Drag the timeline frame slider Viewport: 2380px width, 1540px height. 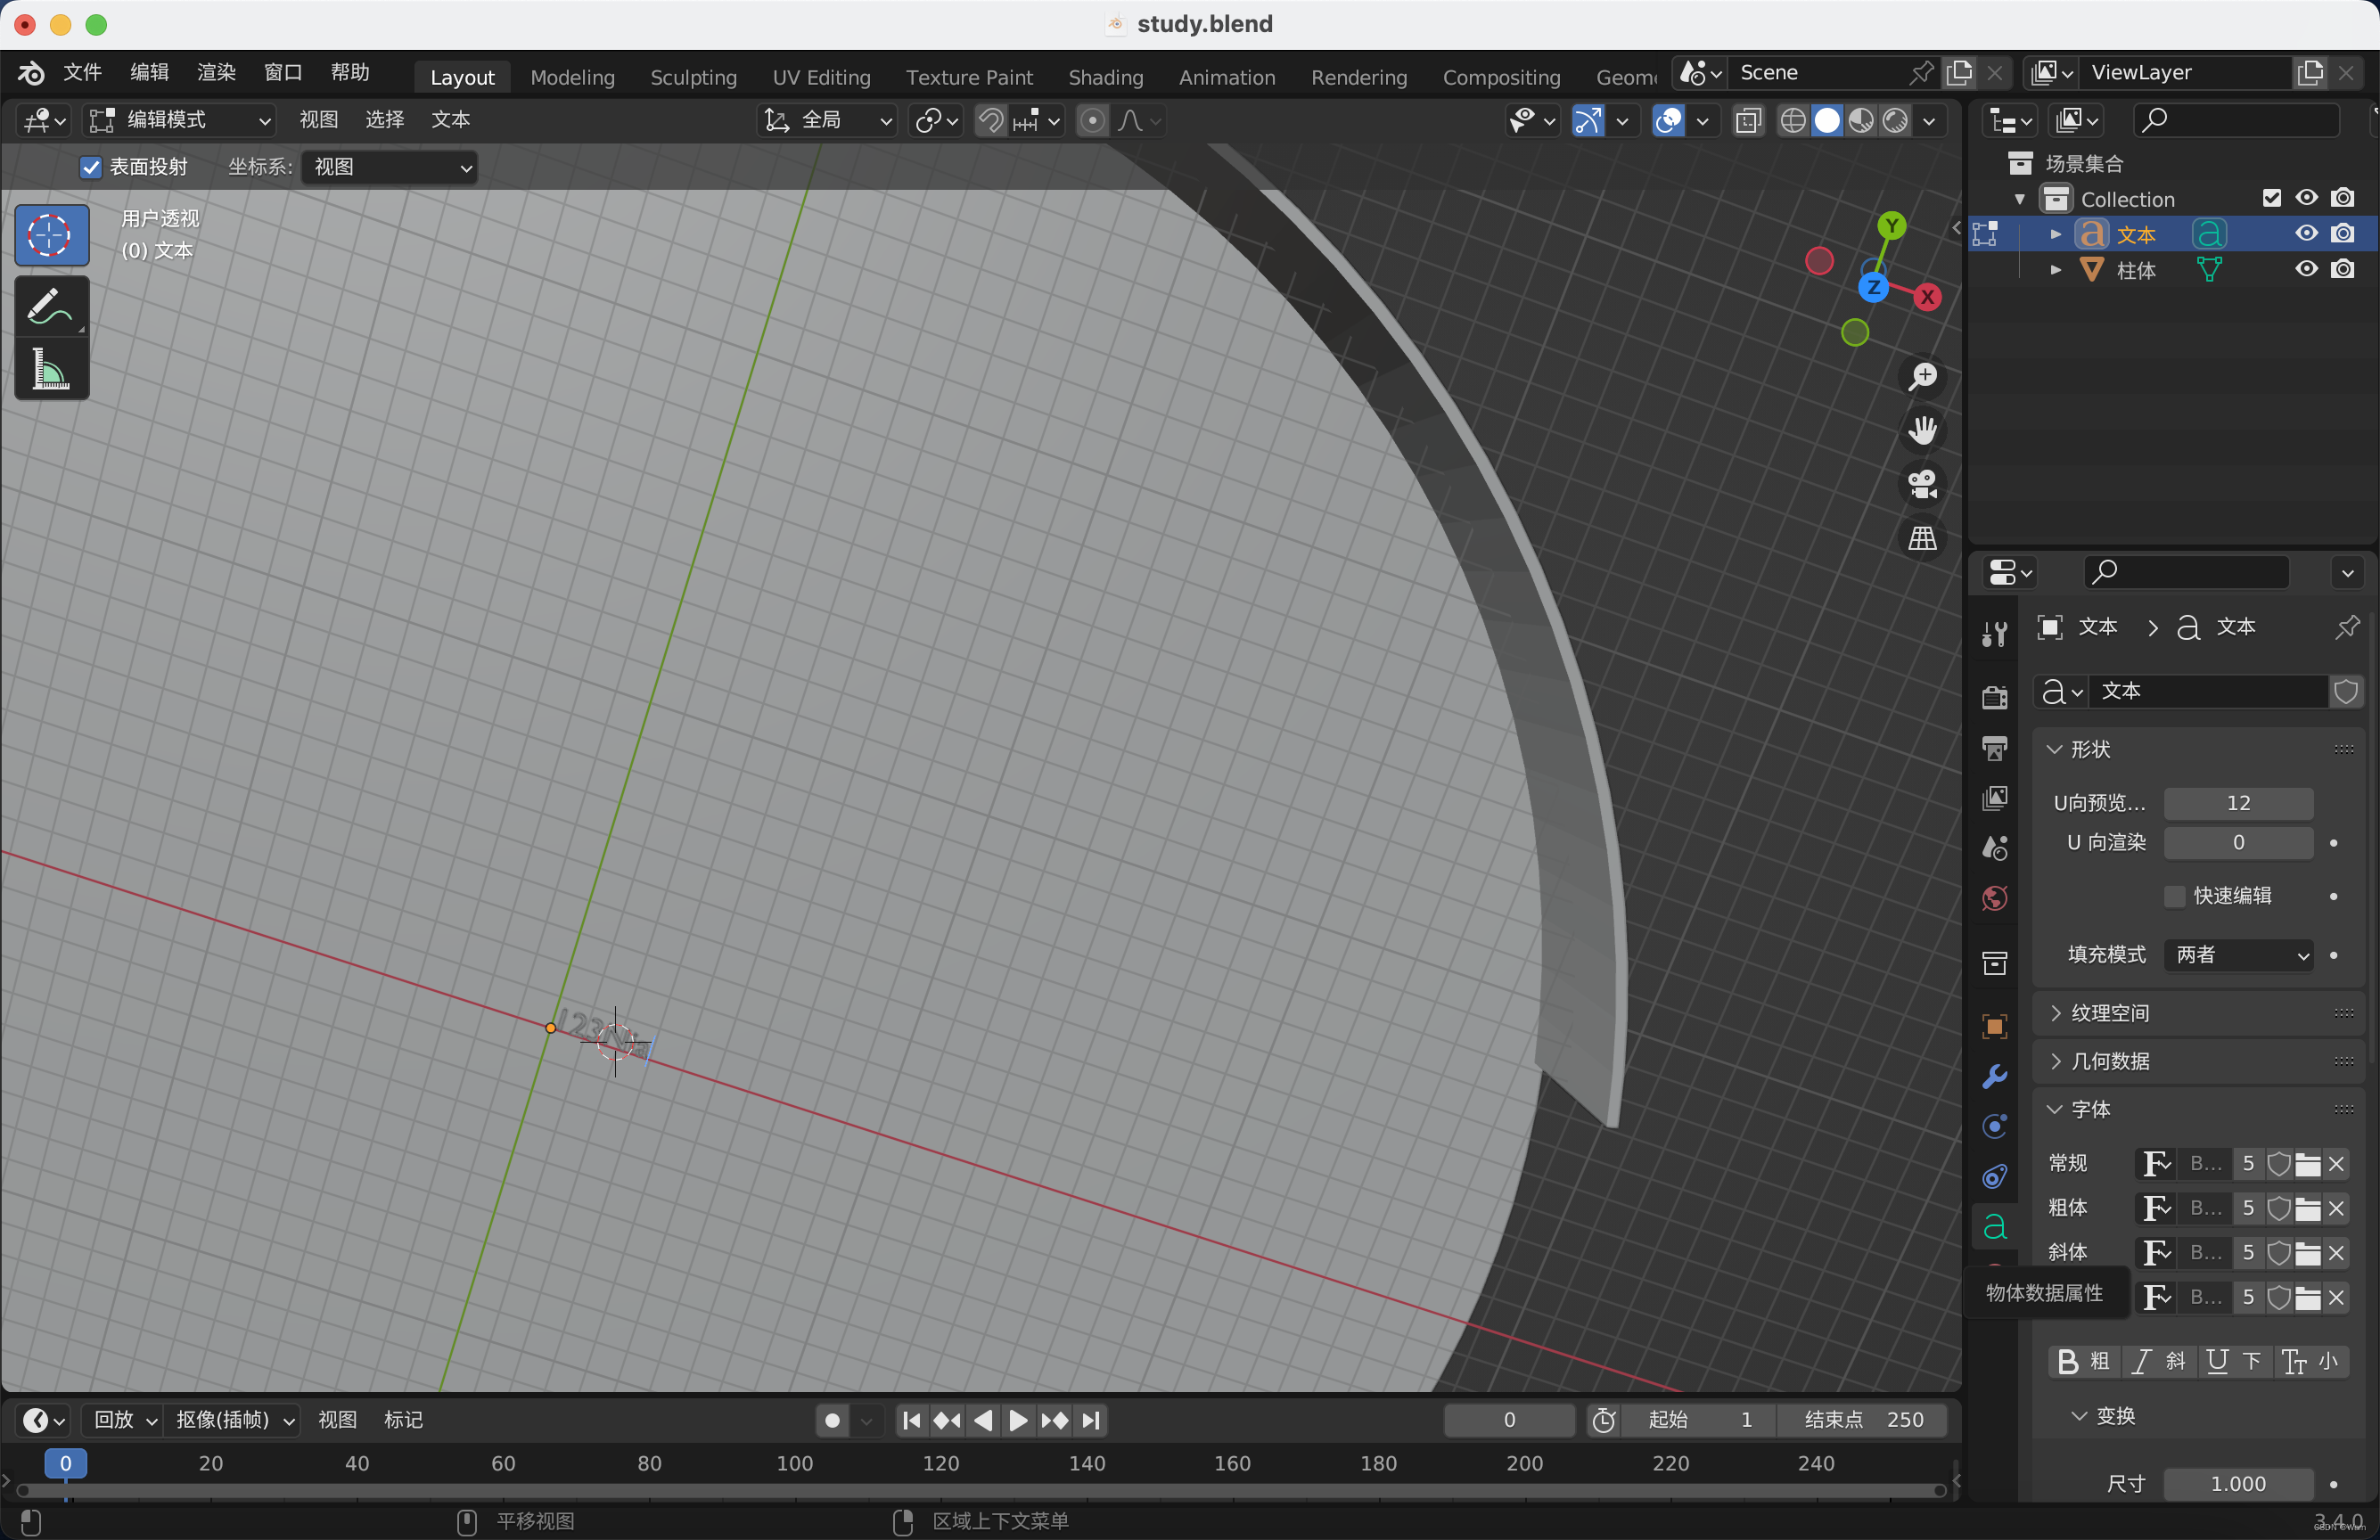pos(64,1463)
